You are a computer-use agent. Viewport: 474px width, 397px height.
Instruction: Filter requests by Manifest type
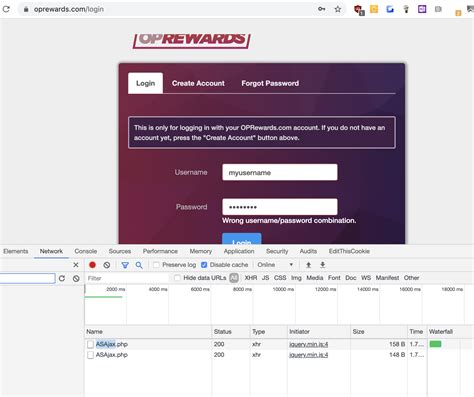click(x=387, y=278)
